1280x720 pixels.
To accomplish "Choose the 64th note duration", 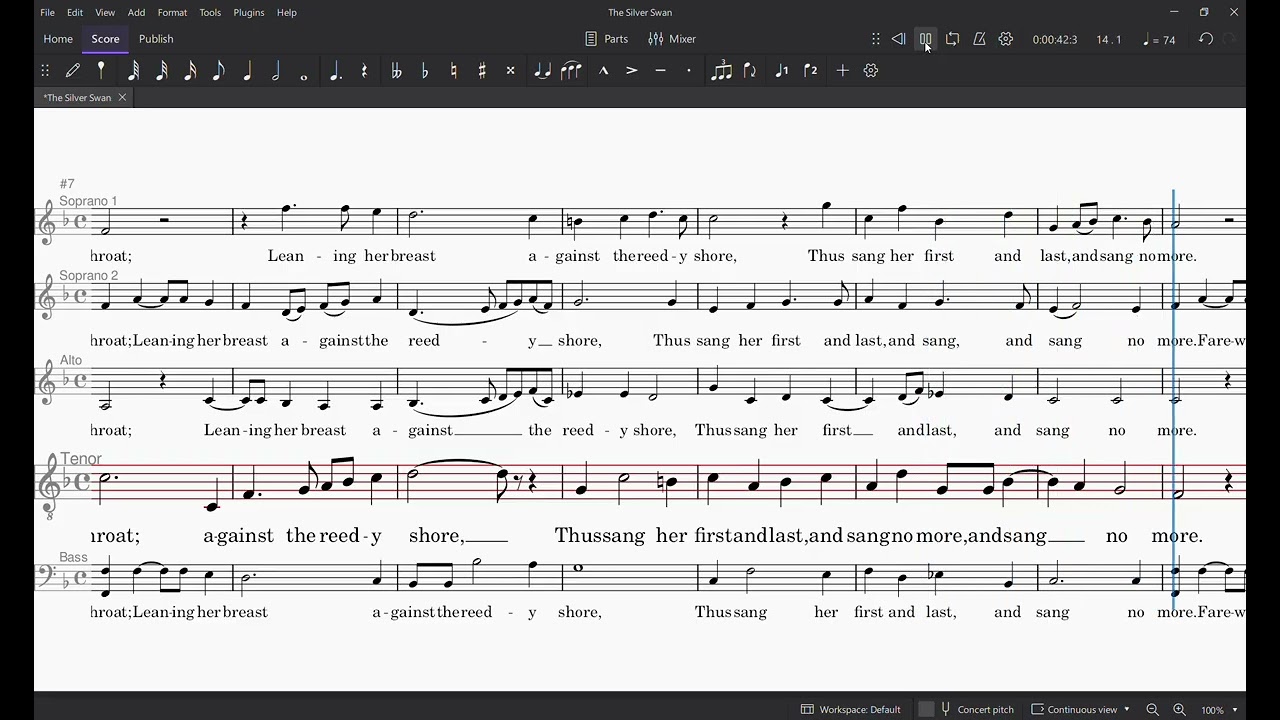I will coord(133,71).
